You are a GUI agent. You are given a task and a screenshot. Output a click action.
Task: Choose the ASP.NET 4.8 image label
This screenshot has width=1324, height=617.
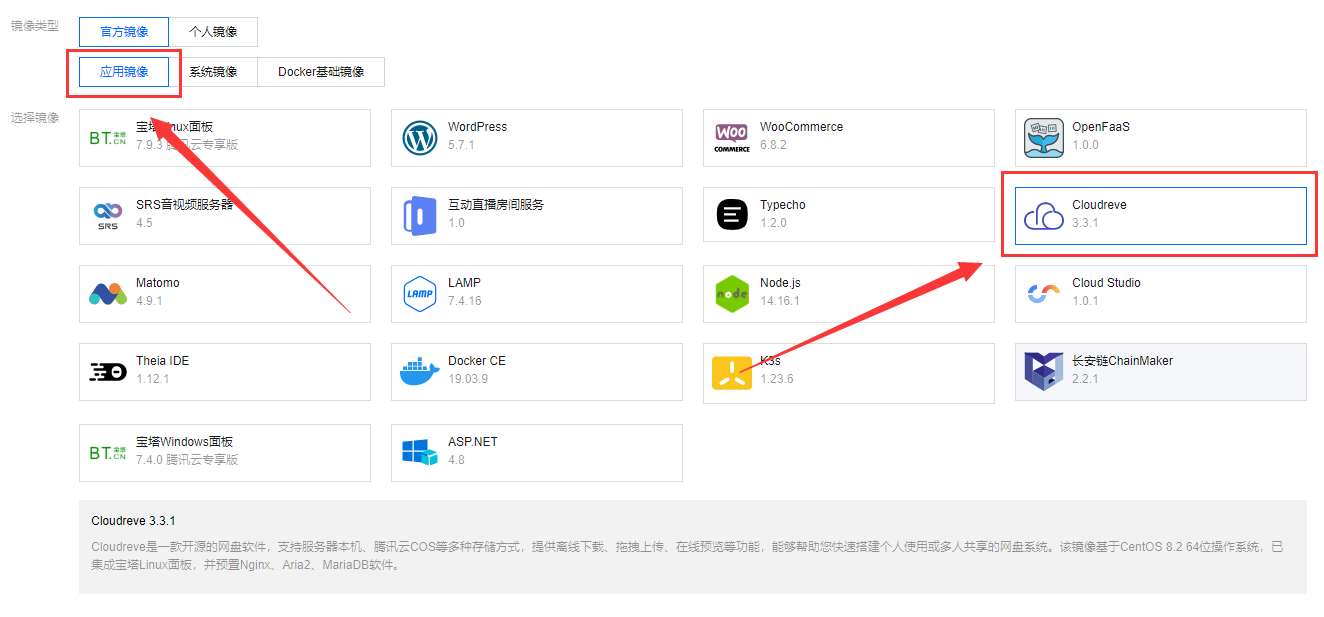473,451
